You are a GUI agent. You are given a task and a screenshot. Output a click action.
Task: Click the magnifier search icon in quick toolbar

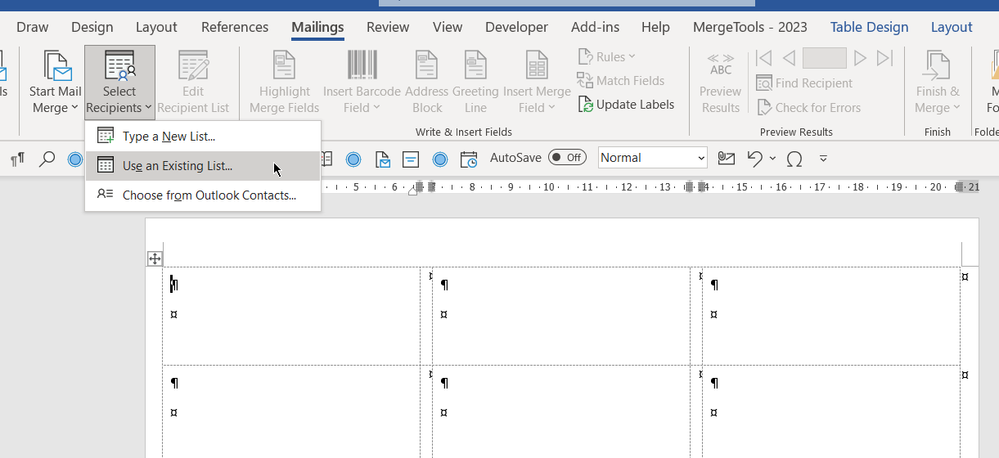pos(47,159)
